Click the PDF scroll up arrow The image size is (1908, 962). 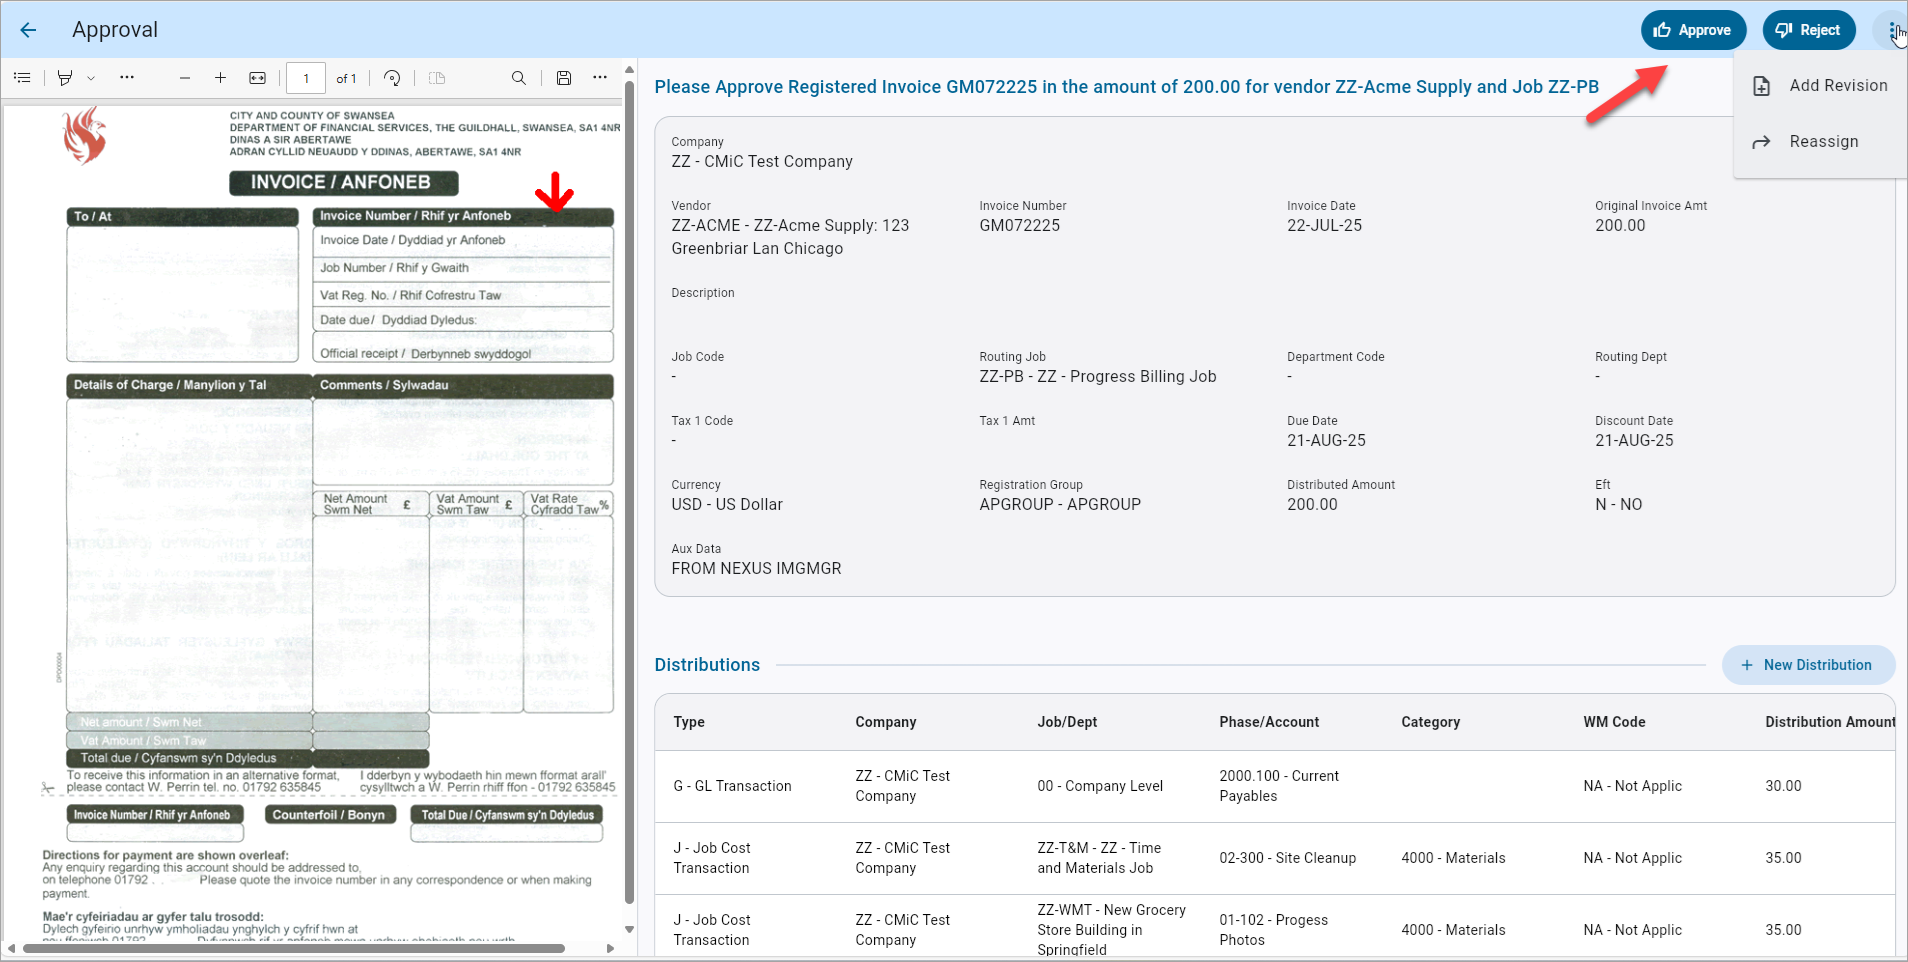[629, 69]
